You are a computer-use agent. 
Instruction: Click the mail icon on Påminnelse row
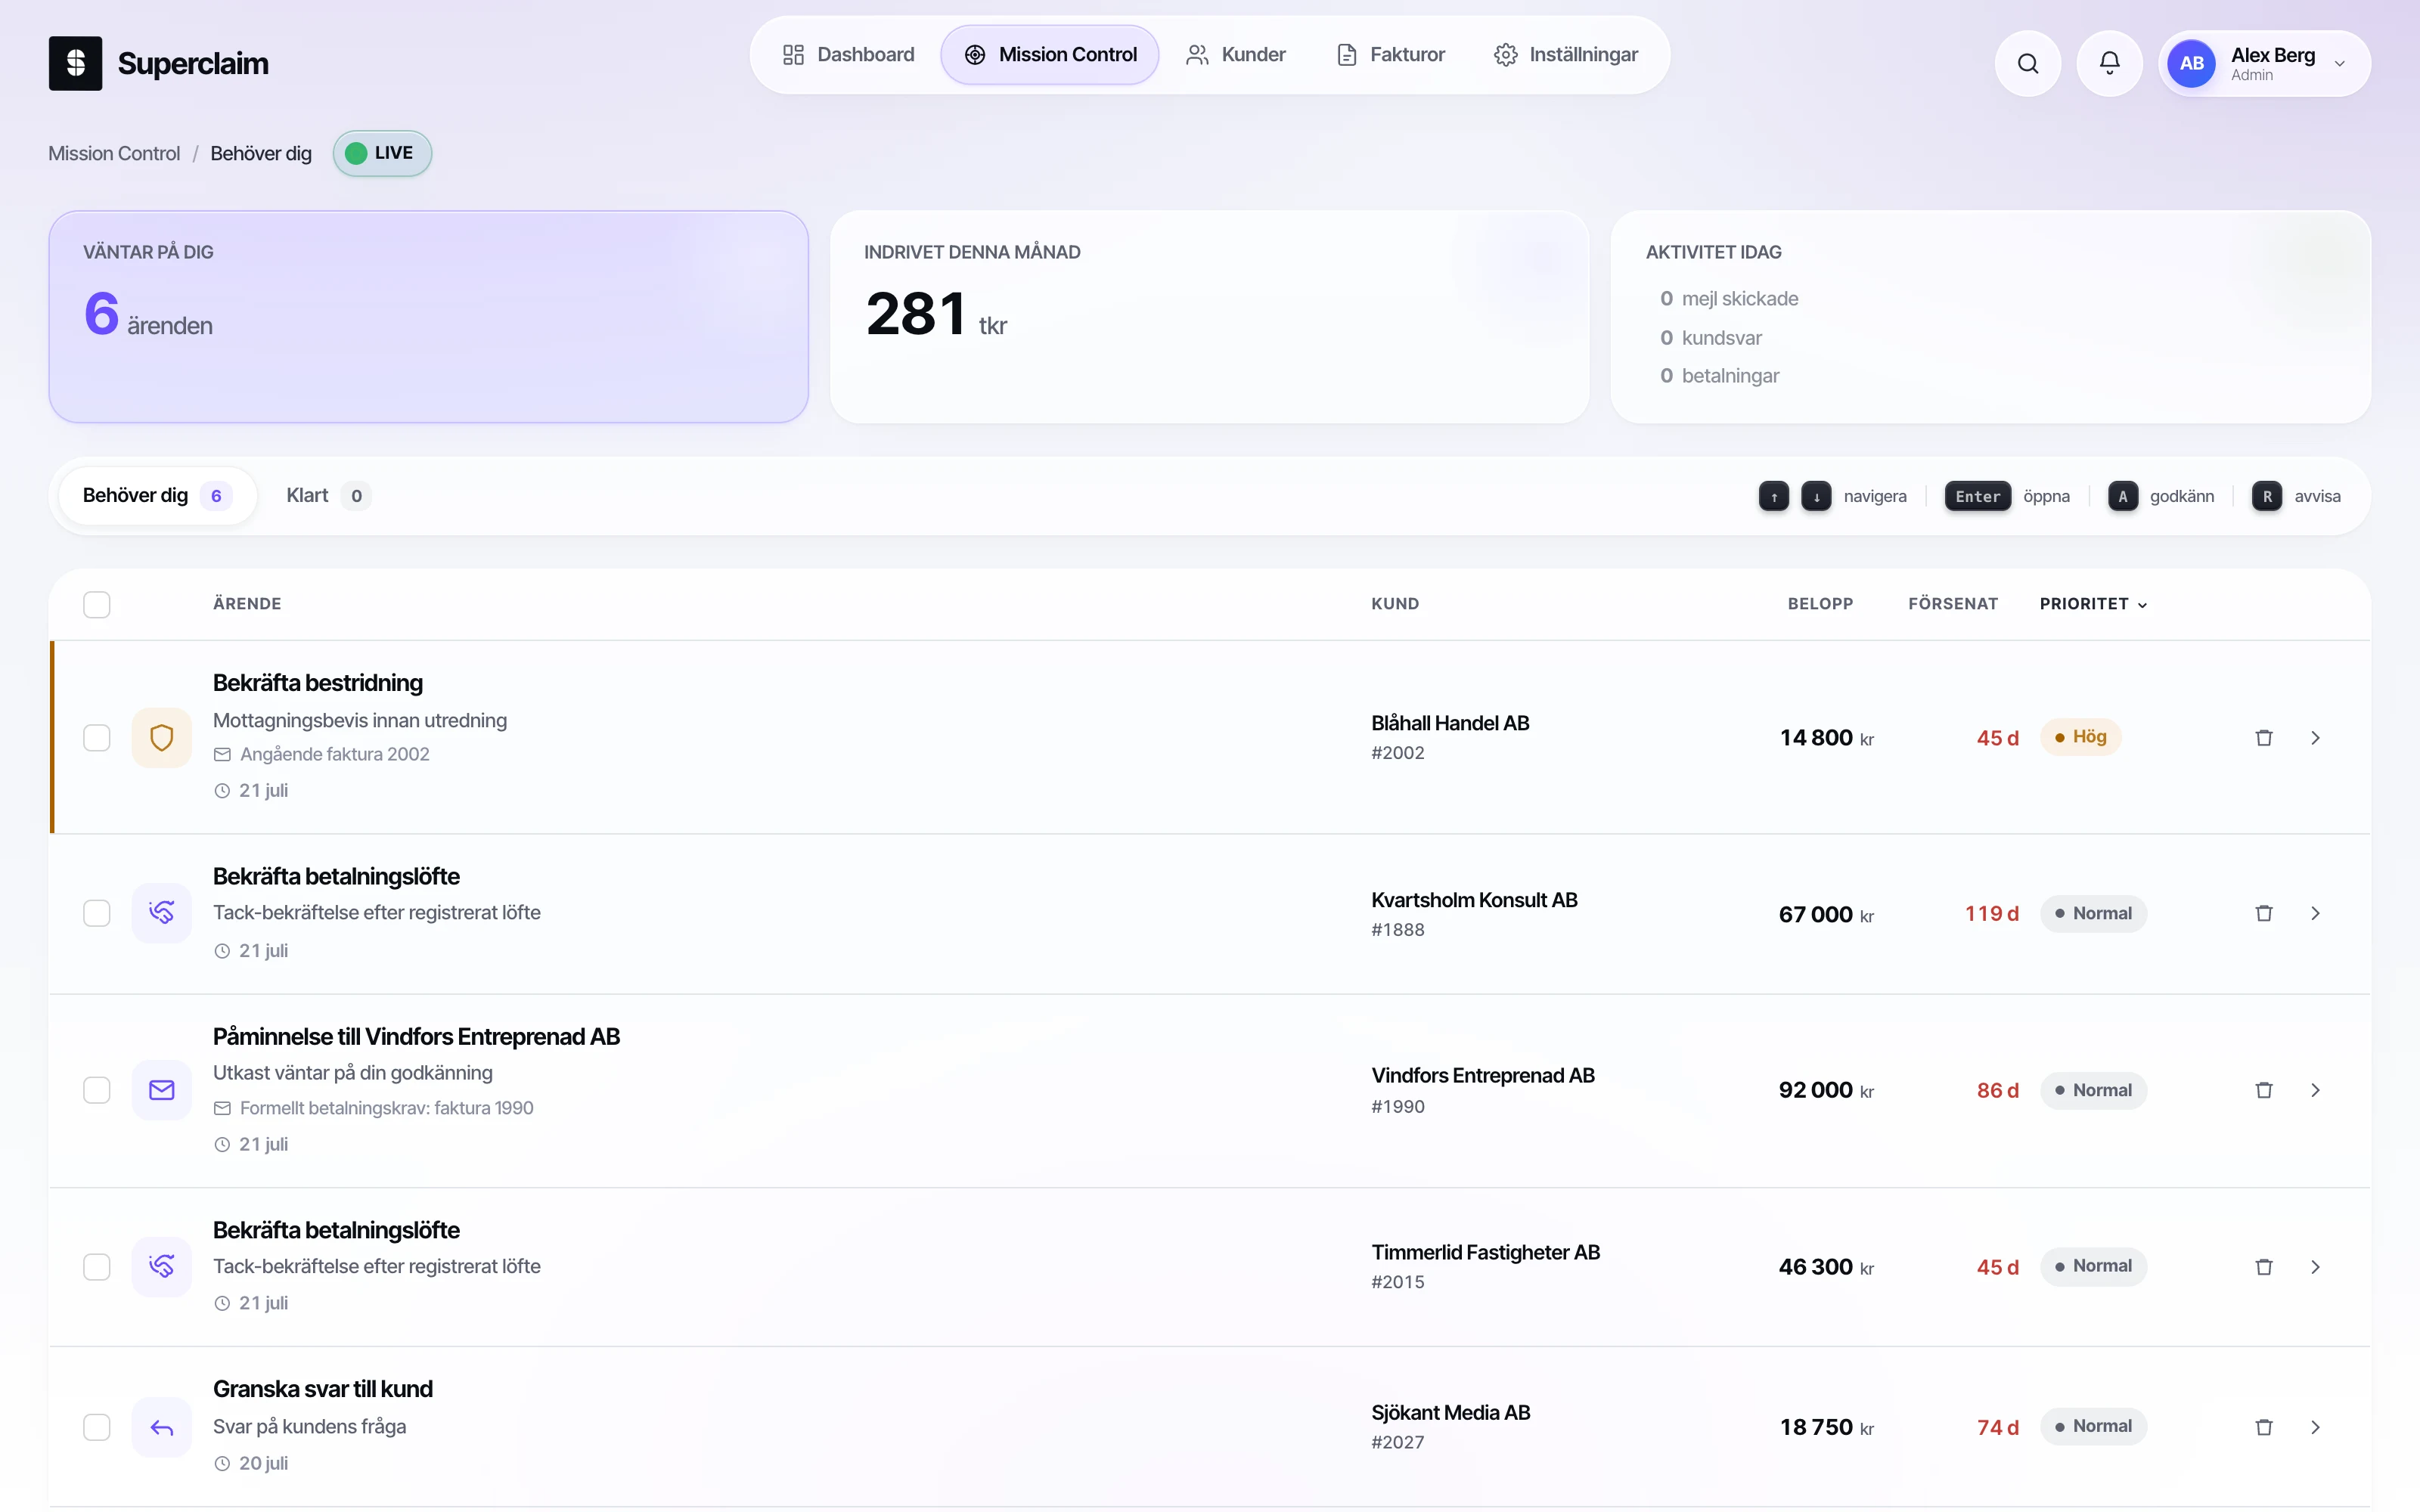tap(161, 1090)
